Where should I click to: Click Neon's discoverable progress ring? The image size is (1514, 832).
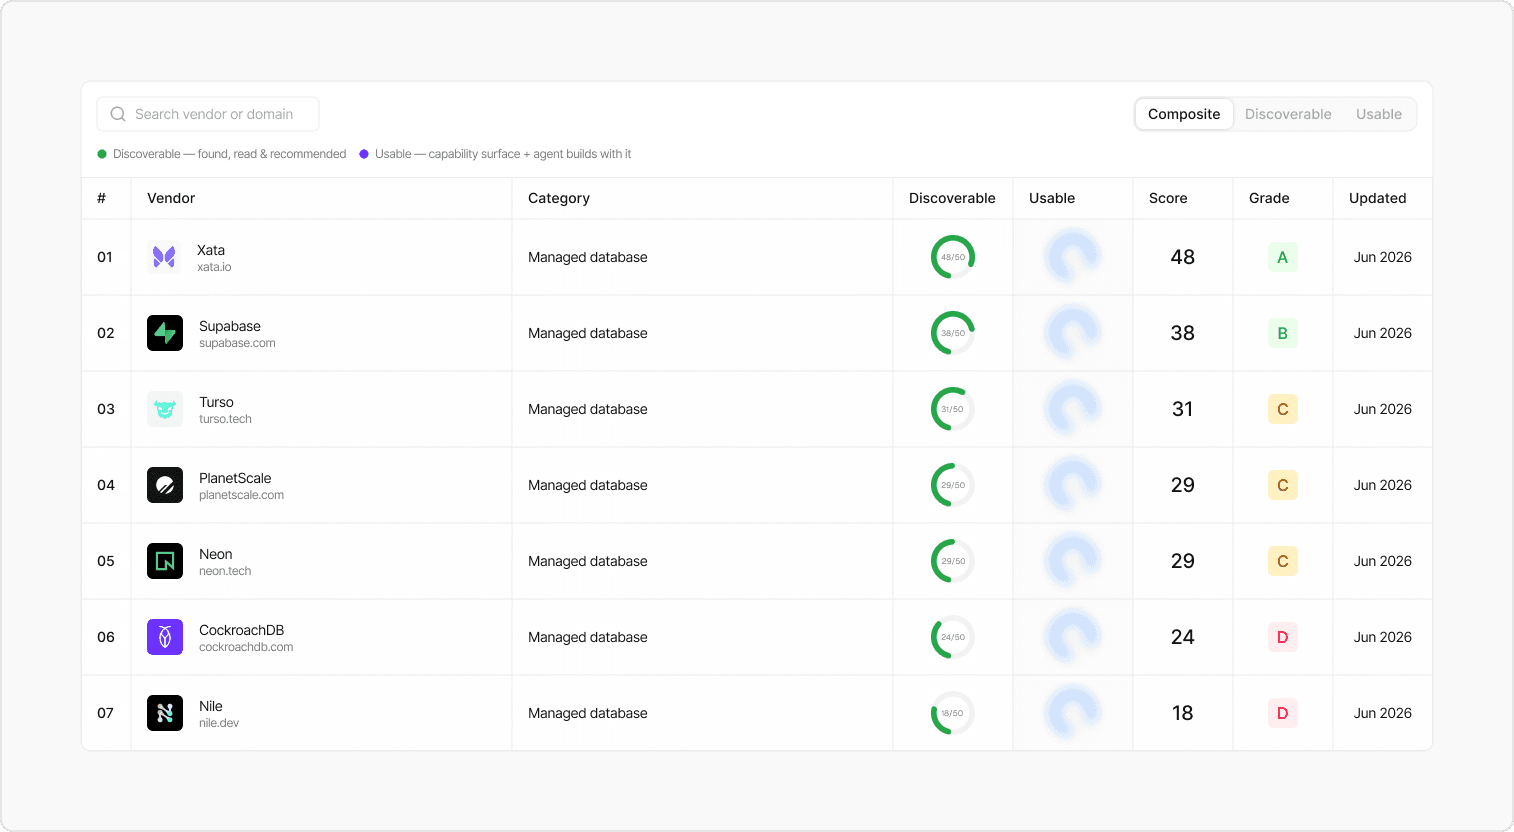pos(953,561)
